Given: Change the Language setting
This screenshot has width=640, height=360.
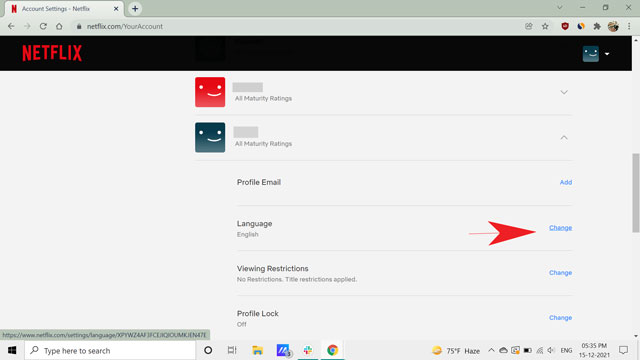Looking at the screenshot, I should click(560, 228).
